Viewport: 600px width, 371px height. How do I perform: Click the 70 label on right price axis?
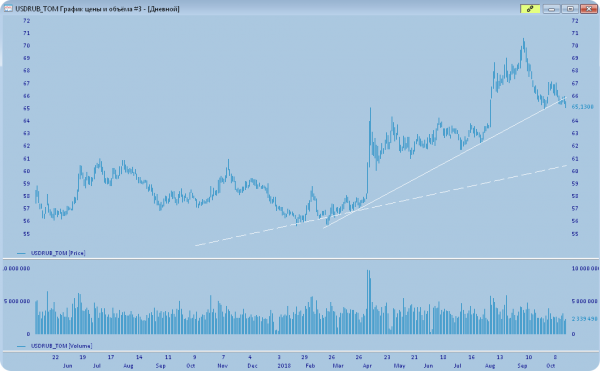[x=575, y=46]
